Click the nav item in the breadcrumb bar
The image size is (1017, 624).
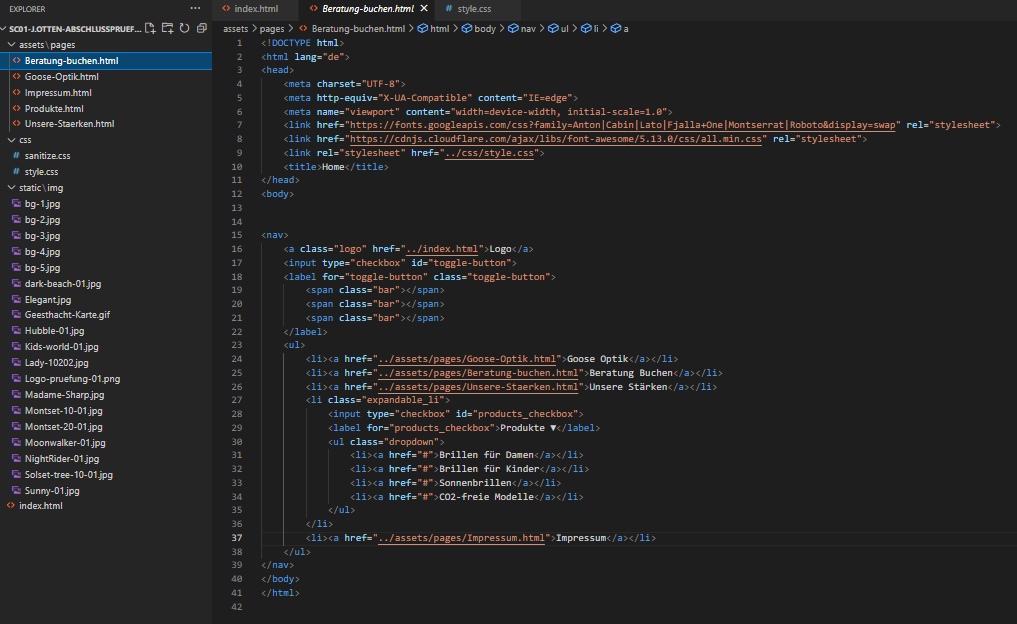(x=529, y=29)
